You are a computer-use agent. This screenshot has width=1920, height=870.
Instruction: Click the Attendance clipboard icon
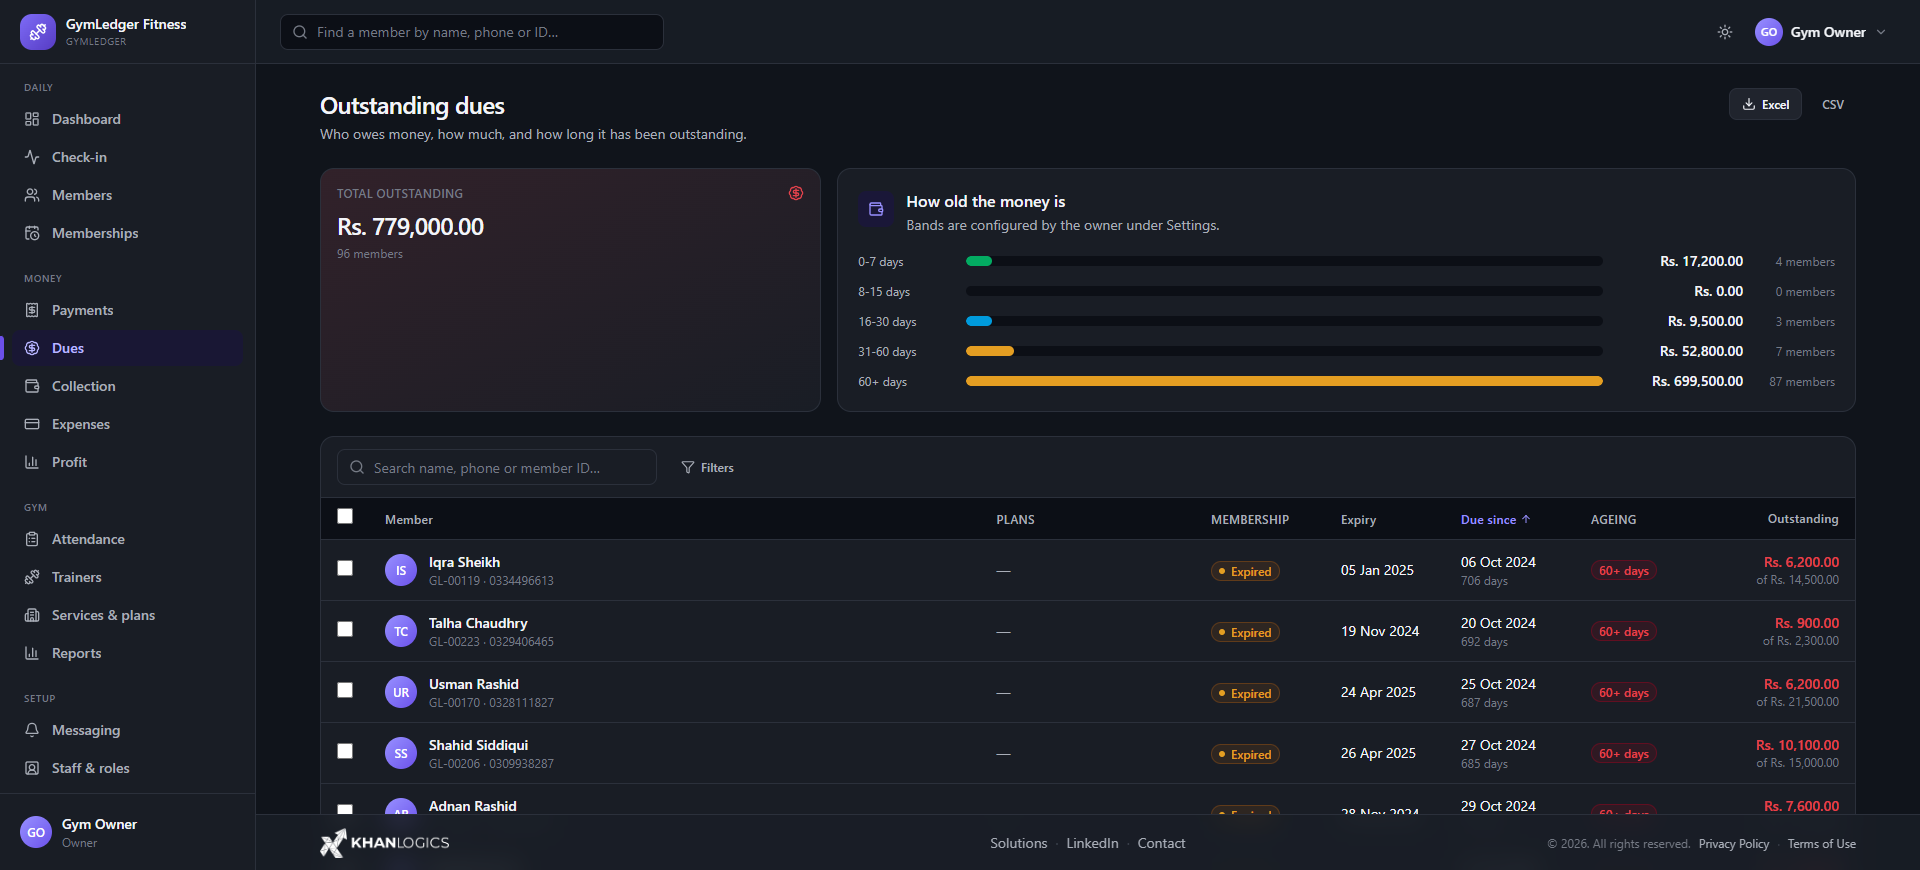click(32, 539)
